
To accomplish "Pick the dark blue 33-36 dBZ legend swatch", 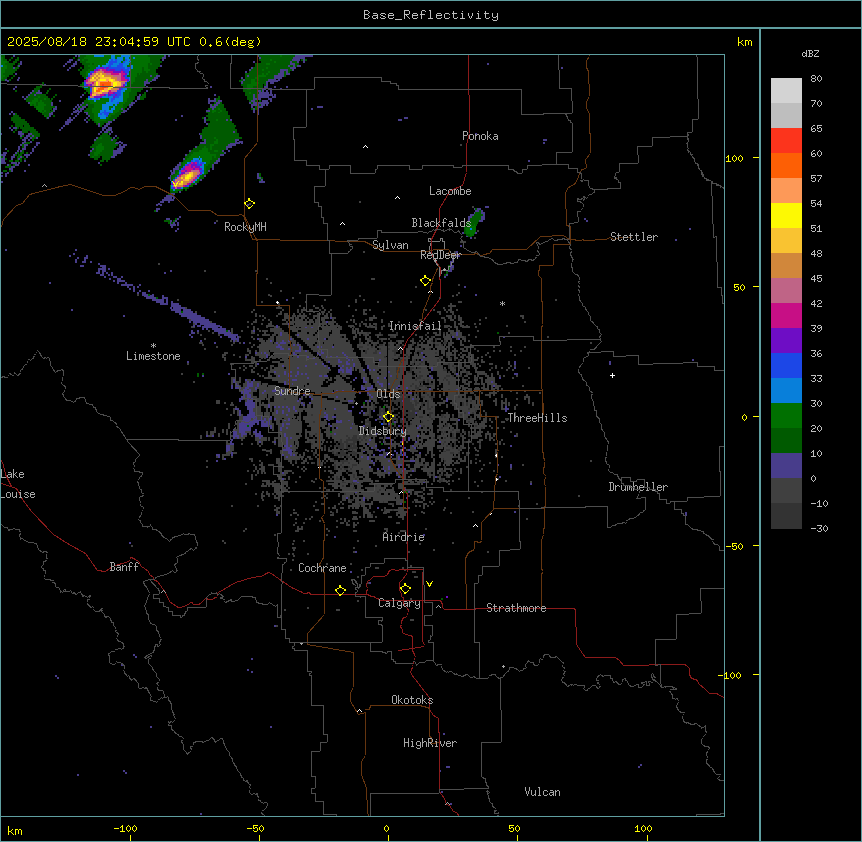I will tap(786, 365).
